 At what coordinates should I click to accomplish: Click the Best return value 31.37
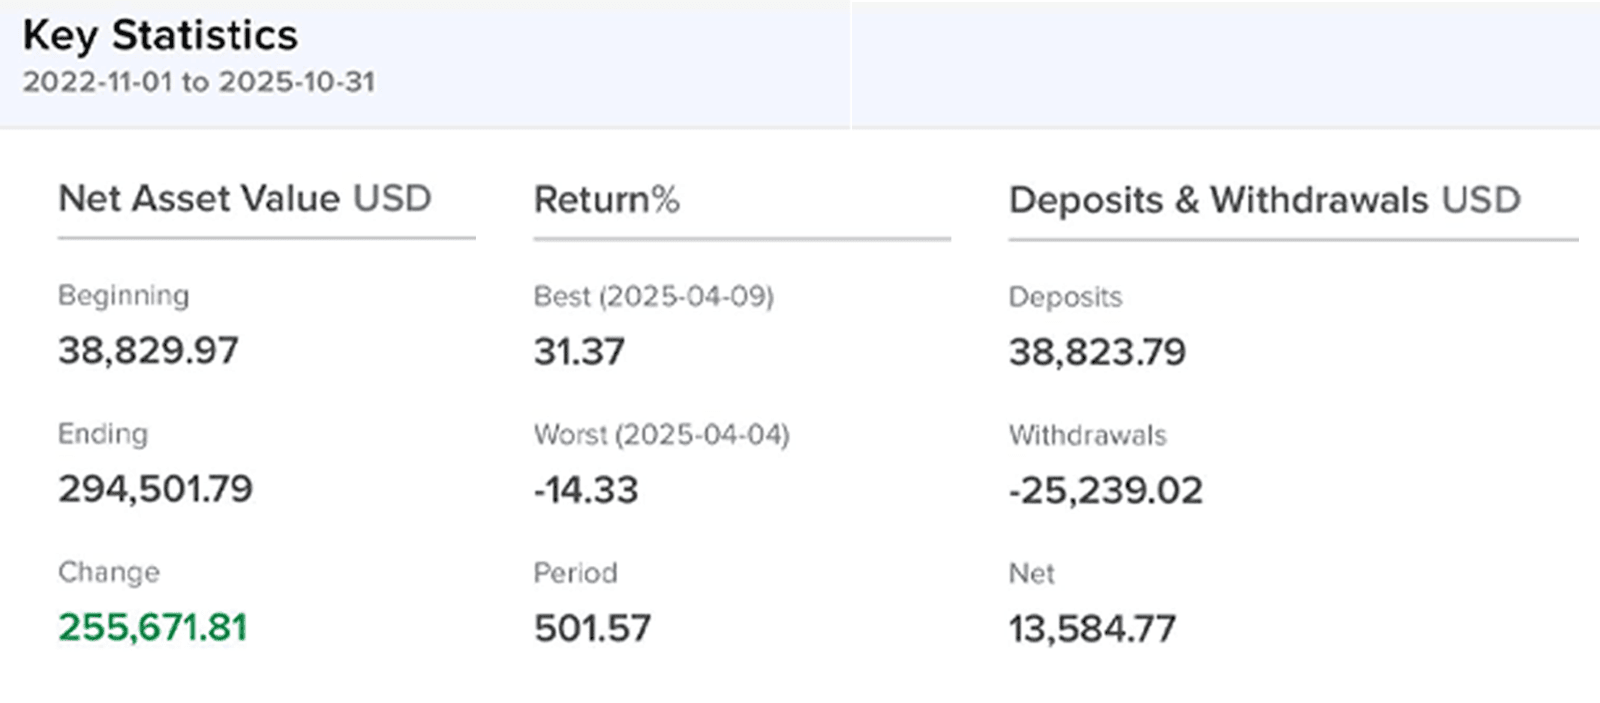point(579,352)
